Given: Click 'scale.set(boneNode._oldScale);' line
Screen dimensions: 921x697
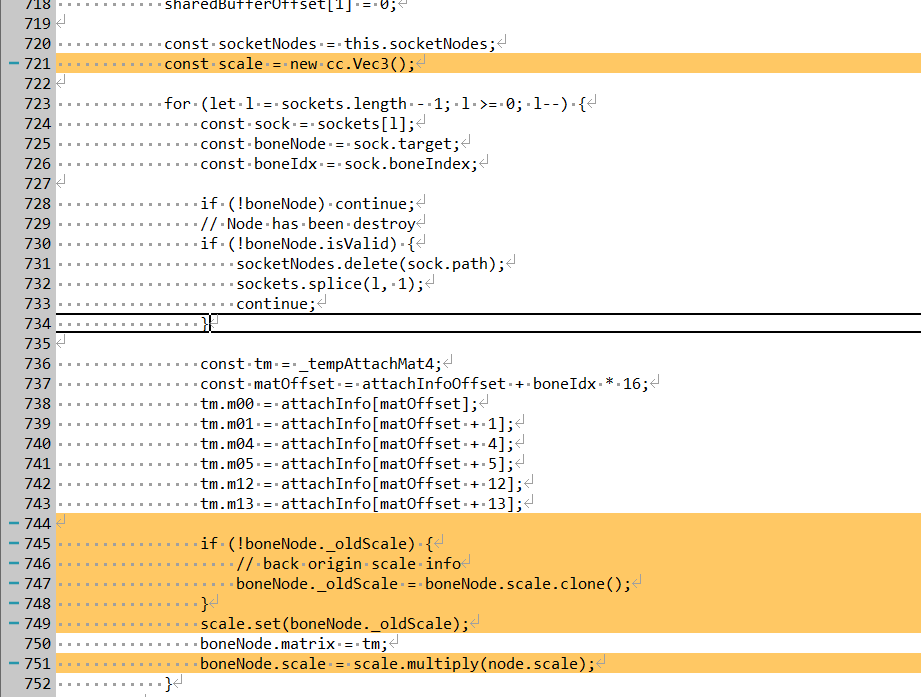Looking at the screenshot, I should pos(334,624).
